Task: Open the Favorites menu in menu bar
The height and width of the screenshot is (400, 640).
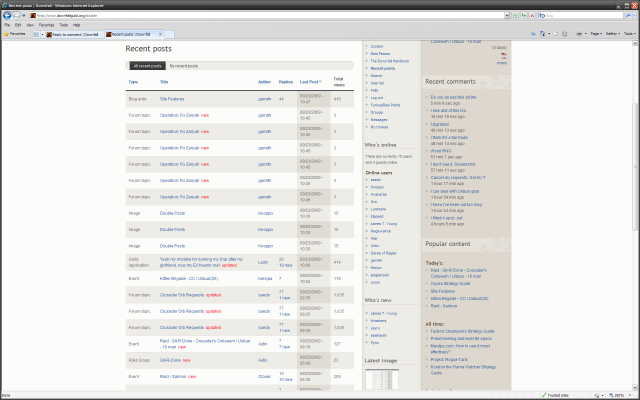Action: click(46, 25)
